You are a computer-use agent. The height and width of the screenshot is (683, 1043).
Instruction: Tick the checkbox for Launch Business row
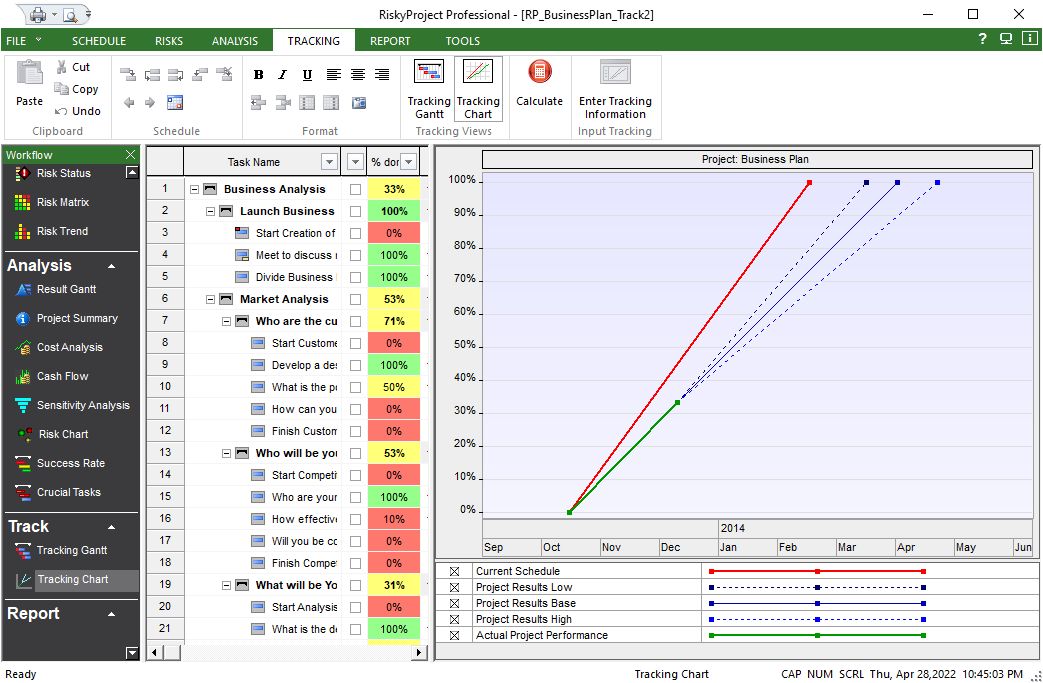[355, 211]
